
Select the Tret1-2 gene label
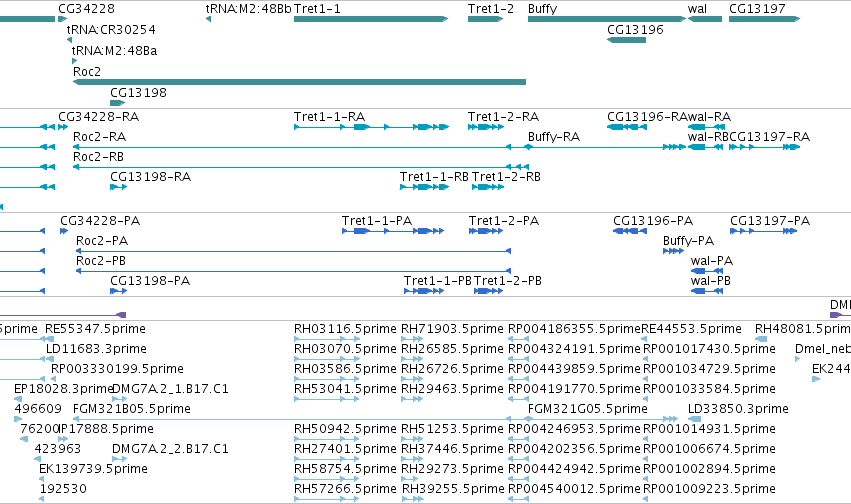tap(491, 9)
